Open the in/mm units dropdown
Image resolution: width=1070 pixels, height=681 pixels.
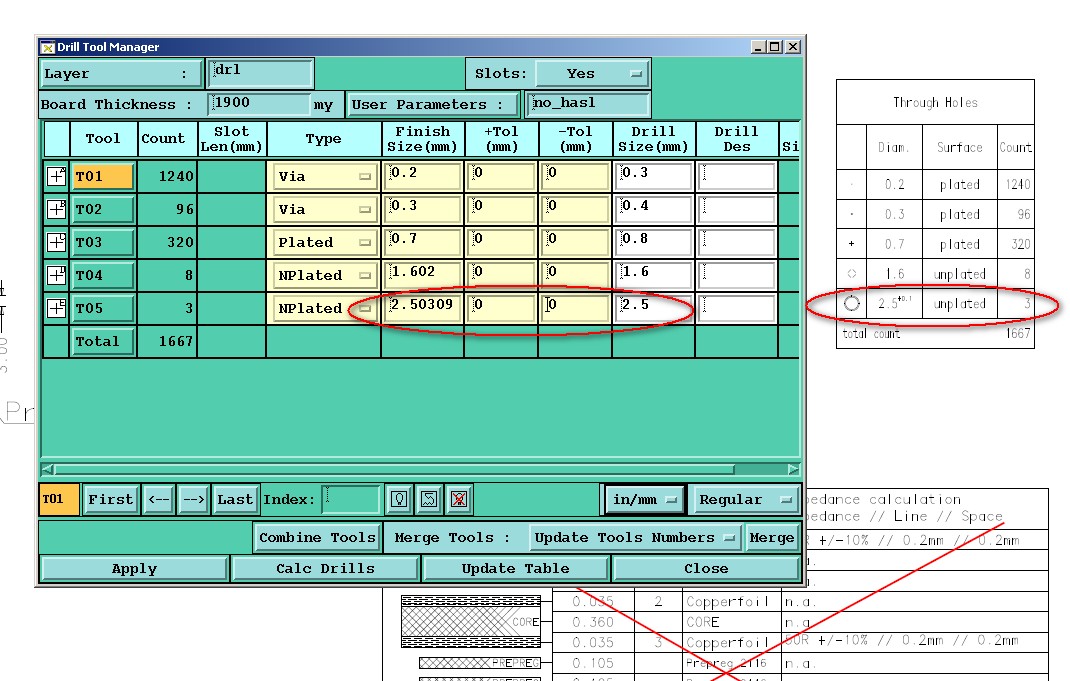coord(644,499)
